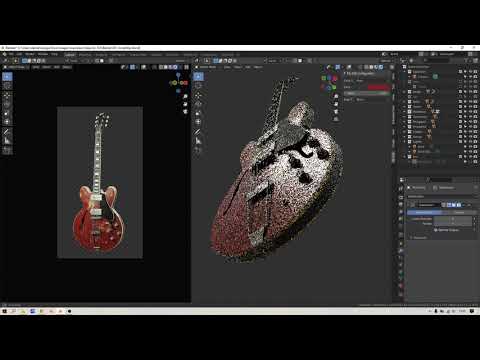480x360 pixels.
Task: Toggle Subdivision modifier render visibility
Action: pyautogui.click(x=459, y=205)
